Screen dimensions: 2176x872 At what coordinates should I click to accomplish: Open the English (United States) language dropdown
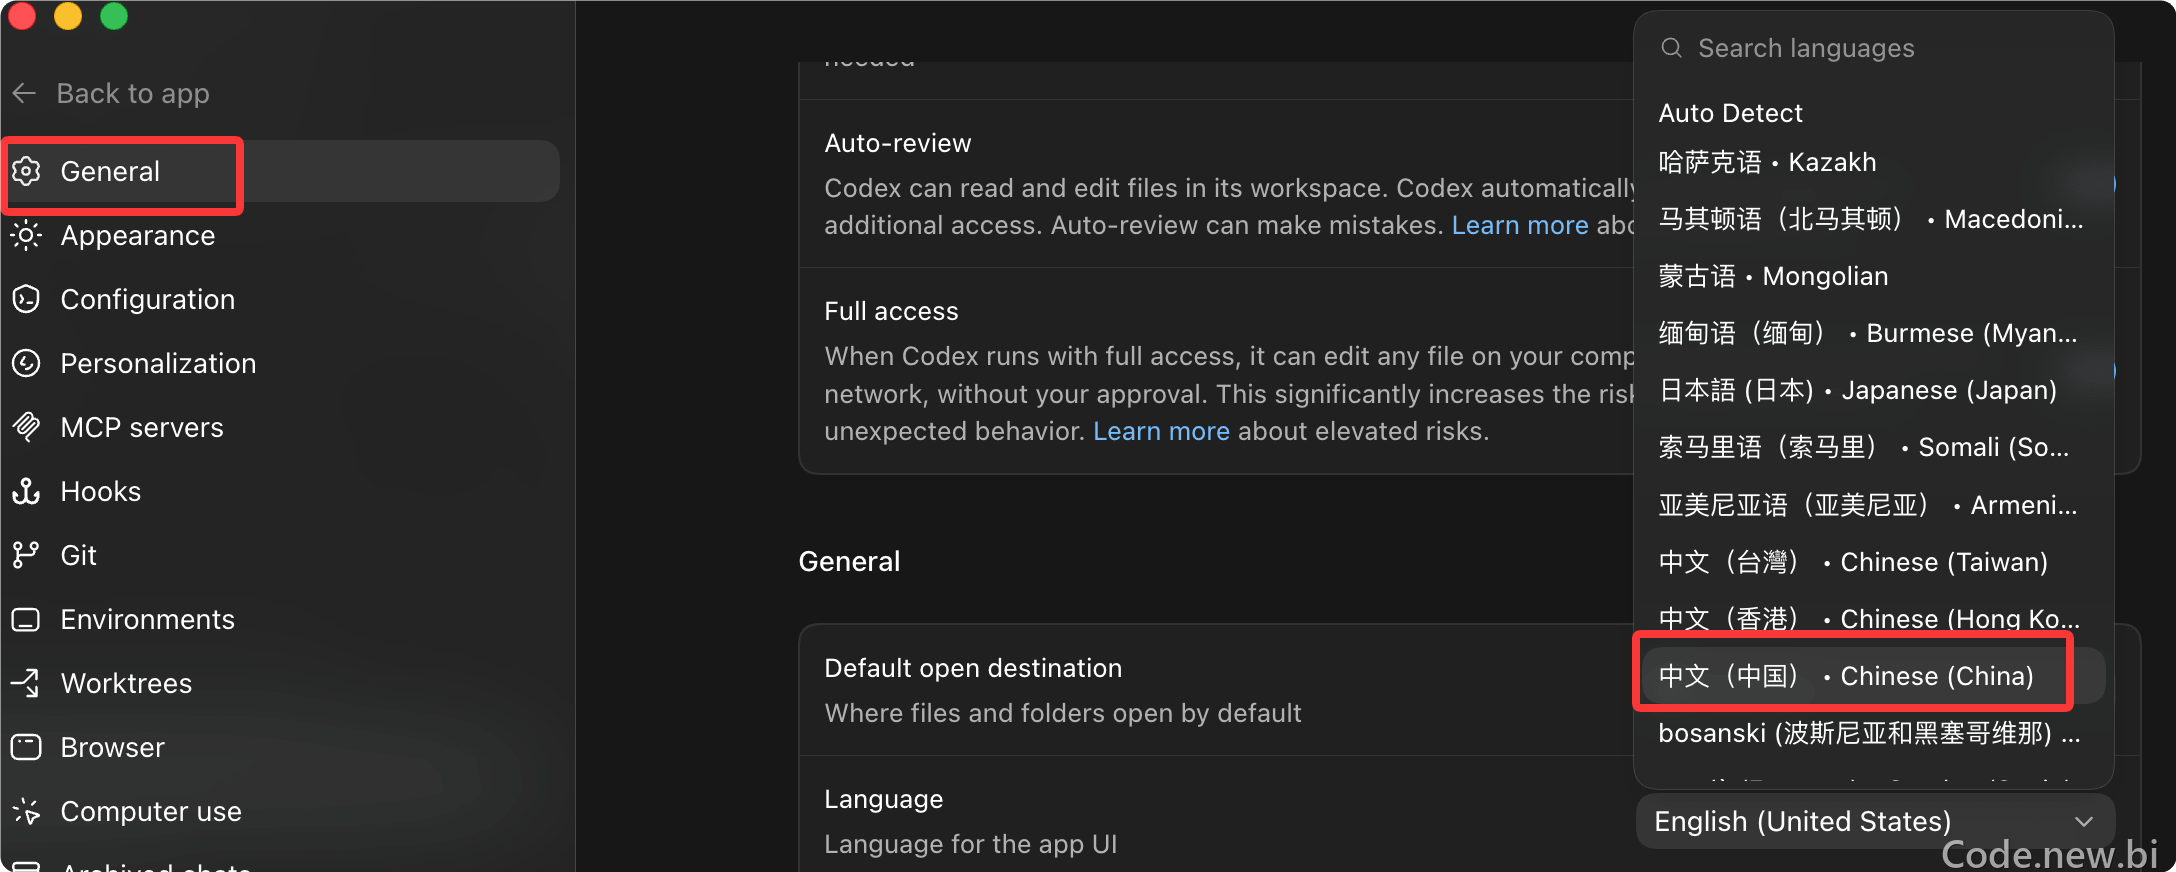coord(1875,822)
